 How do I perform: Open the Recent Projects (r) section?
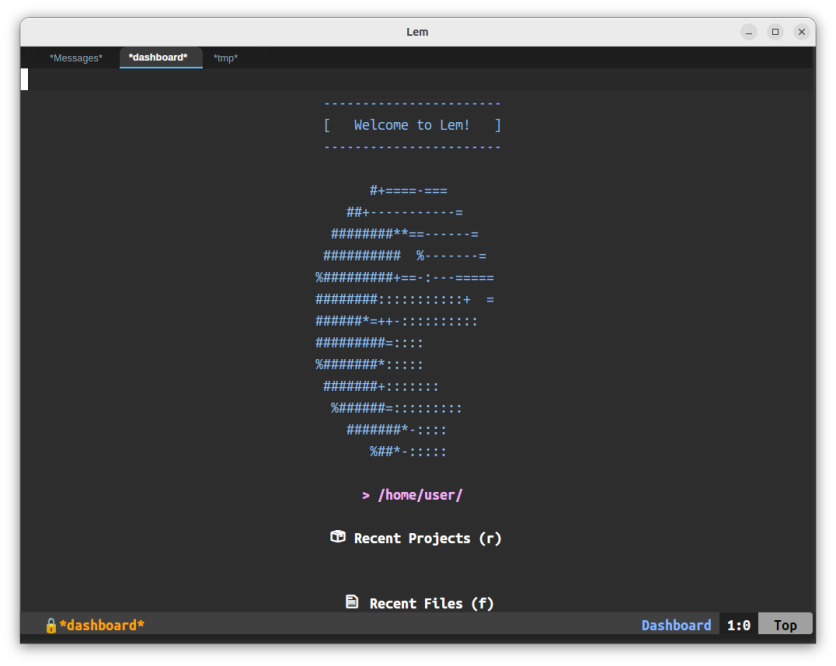(427, 538)
